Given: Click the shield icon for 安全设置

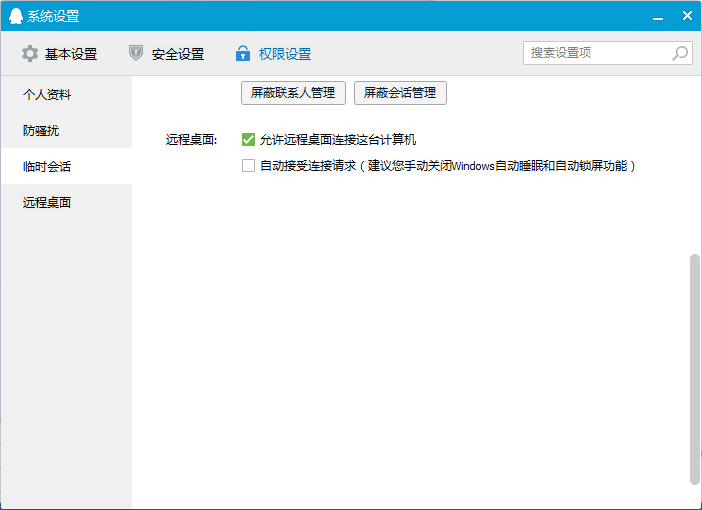Looking at the screenshot, I should pos(136,54).
